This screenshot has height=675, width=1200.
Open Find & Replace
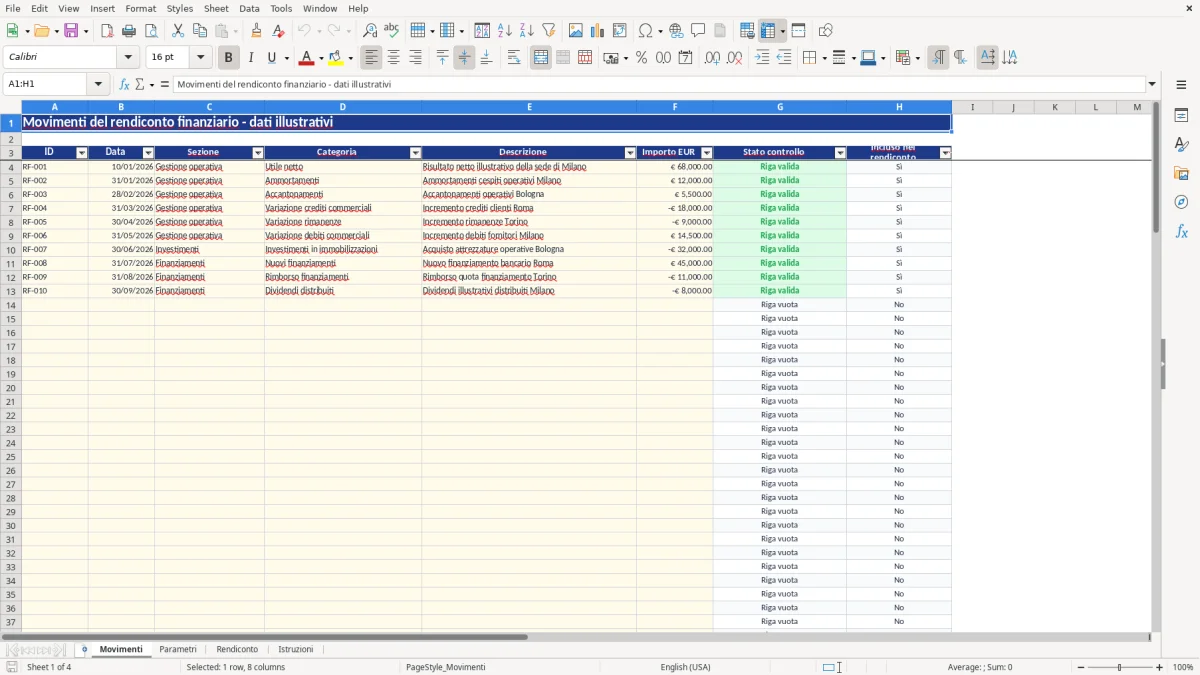point(370,31)
